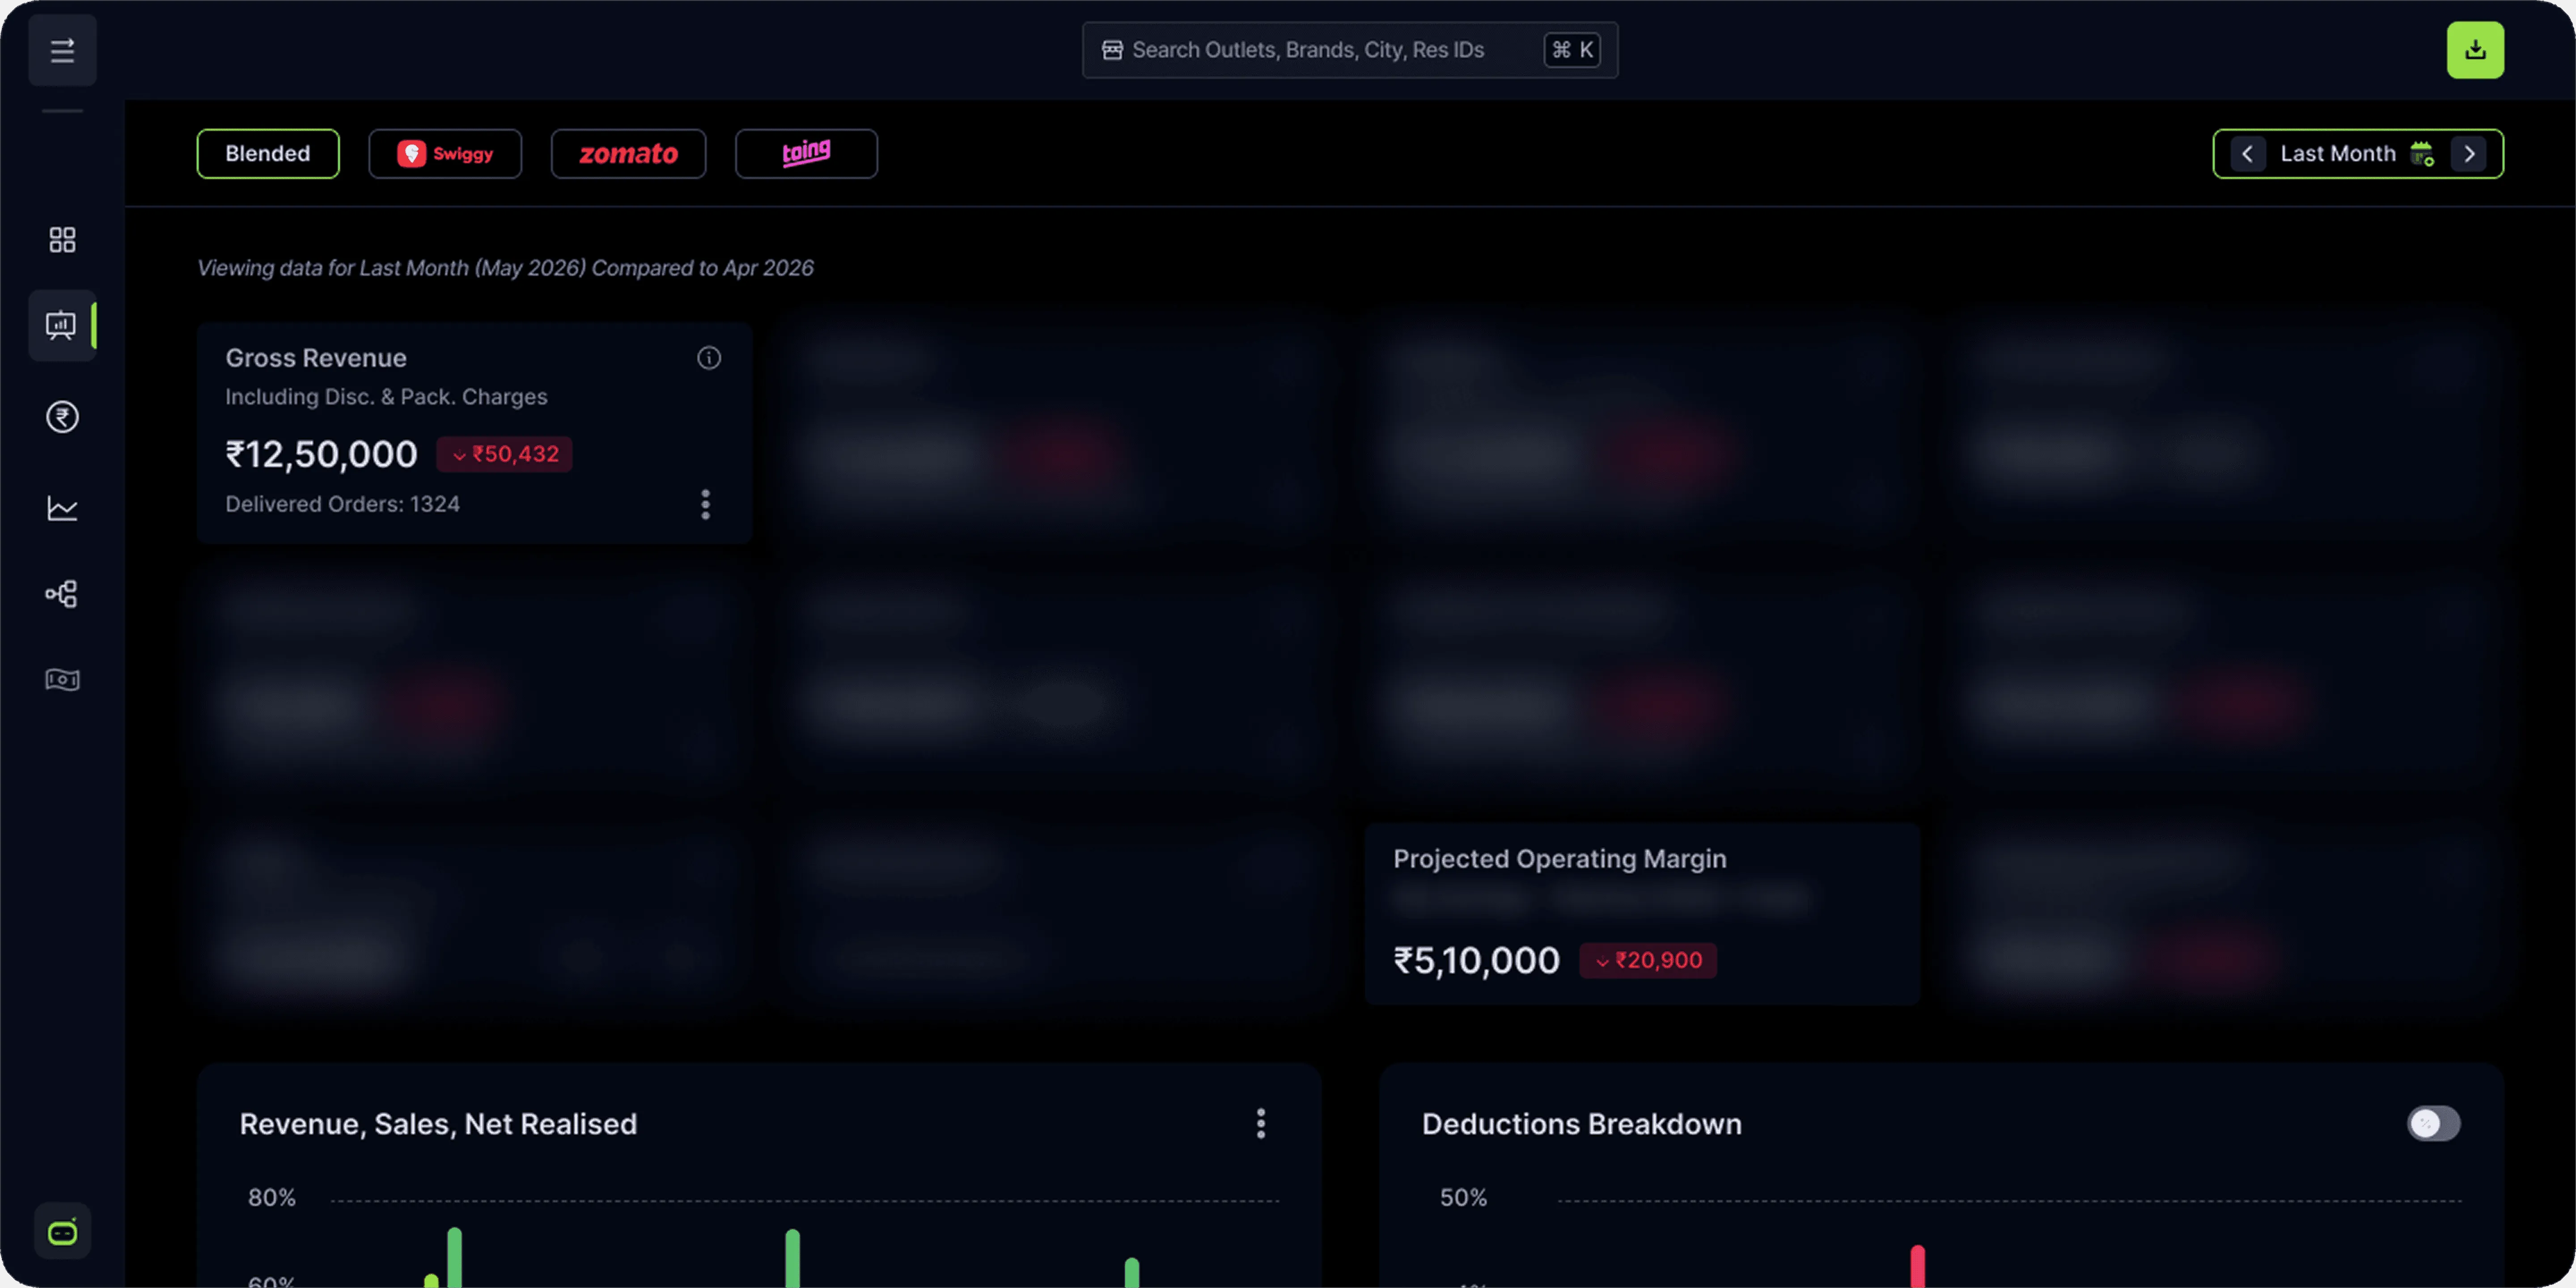Click the Viewing data for Last Month text
The image size is (2576, 1288).
coord(505,268)
